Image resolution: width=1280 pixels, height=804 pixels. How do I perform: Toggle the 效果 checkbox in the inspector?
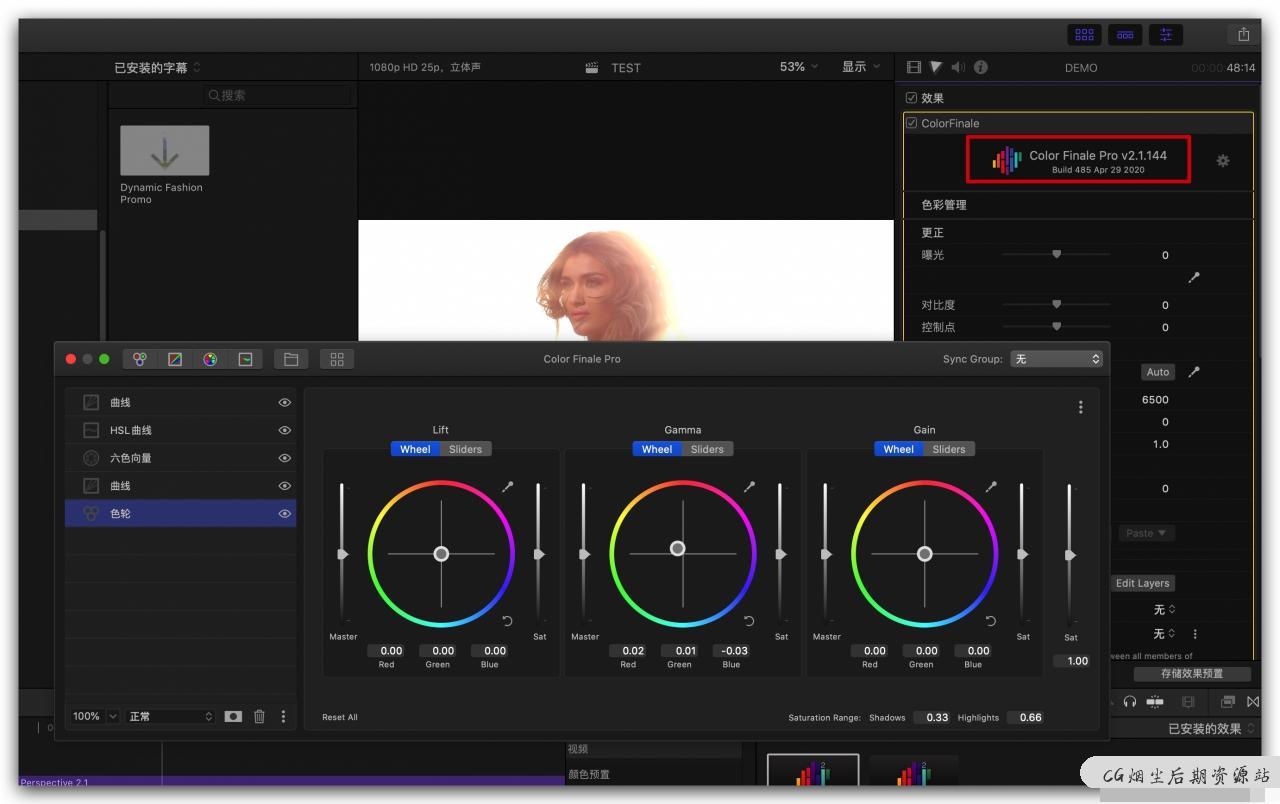911,98
